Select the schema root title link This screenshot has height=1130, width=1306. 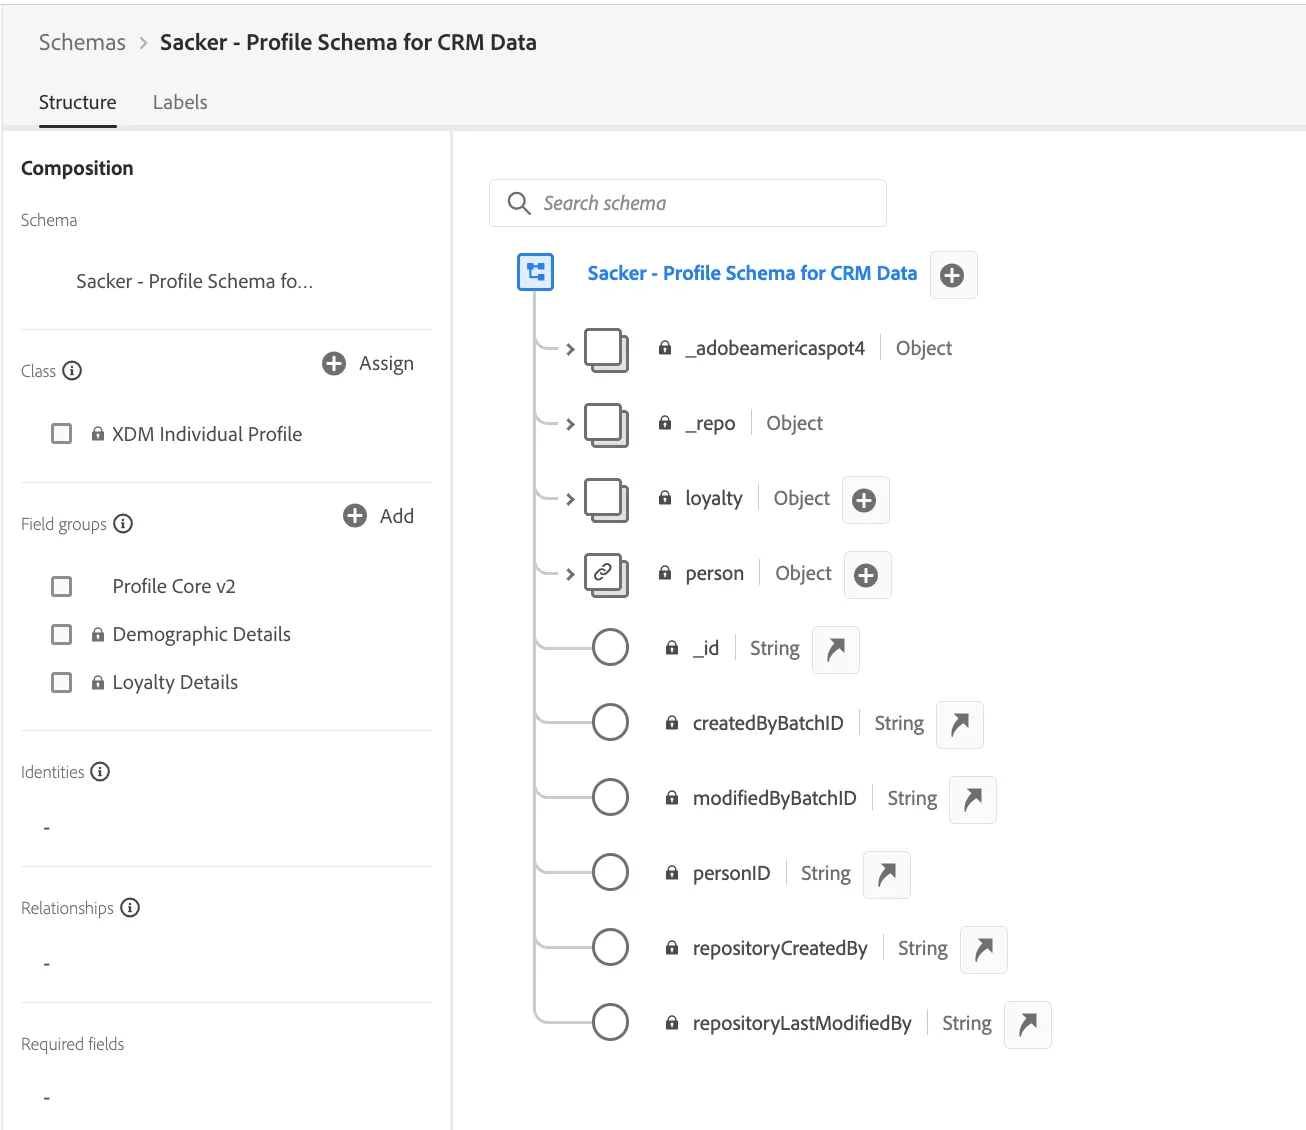point(752,273)
